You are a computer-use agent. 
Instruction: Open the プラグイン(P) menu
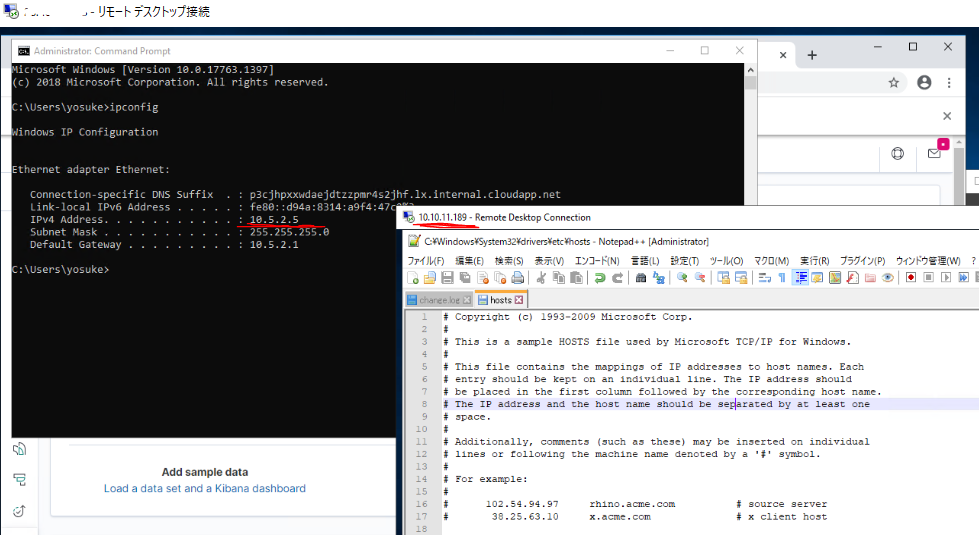click(x=862, y=261)
